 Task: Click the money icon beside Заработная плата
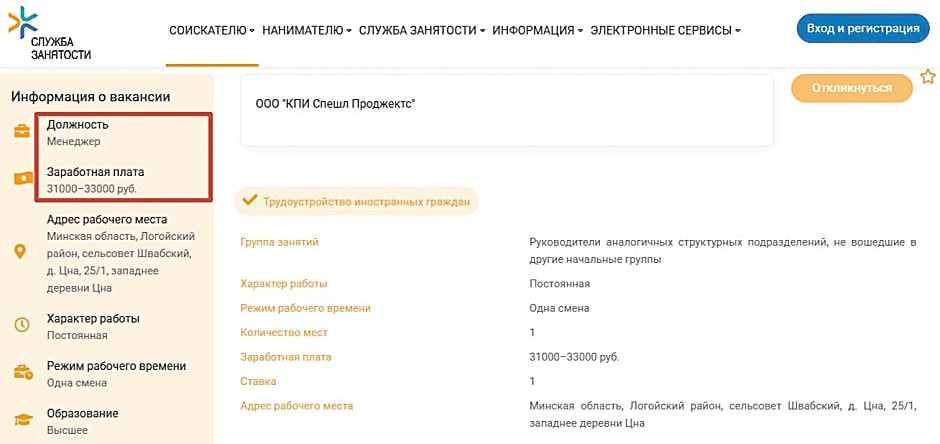click(21, 178)
